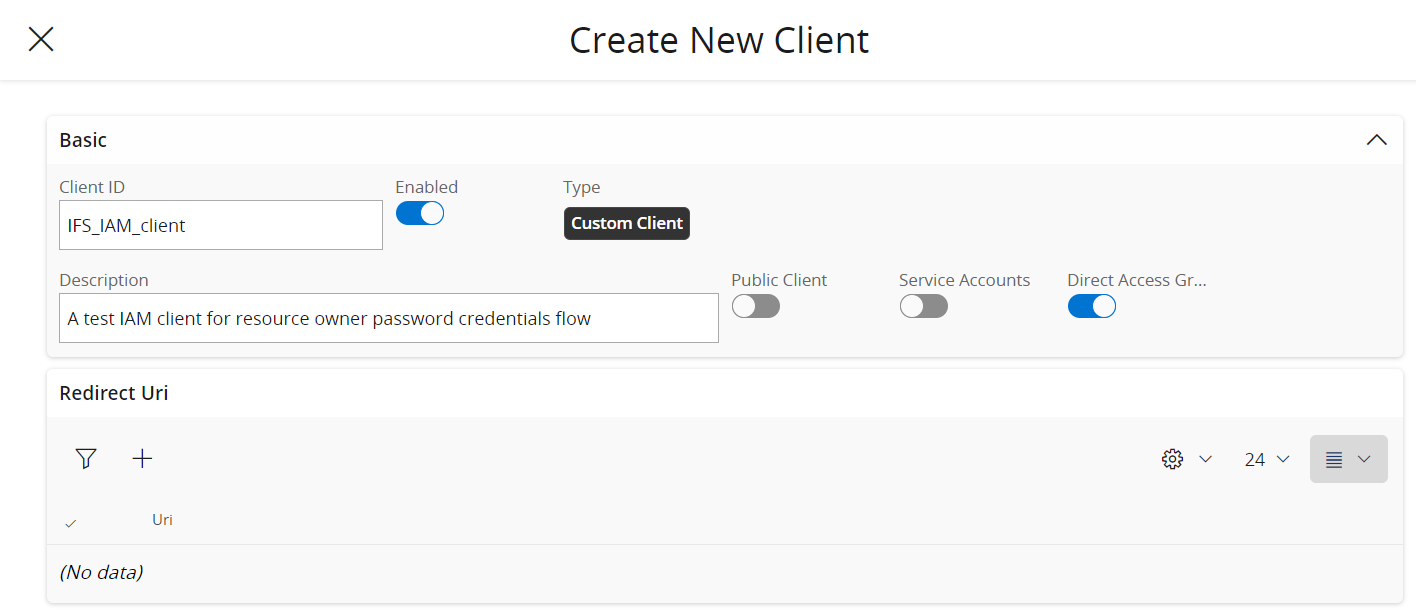Open the gear dropdown arrow
This screenshot has height=612, width=1416.
coord(1205,459)
